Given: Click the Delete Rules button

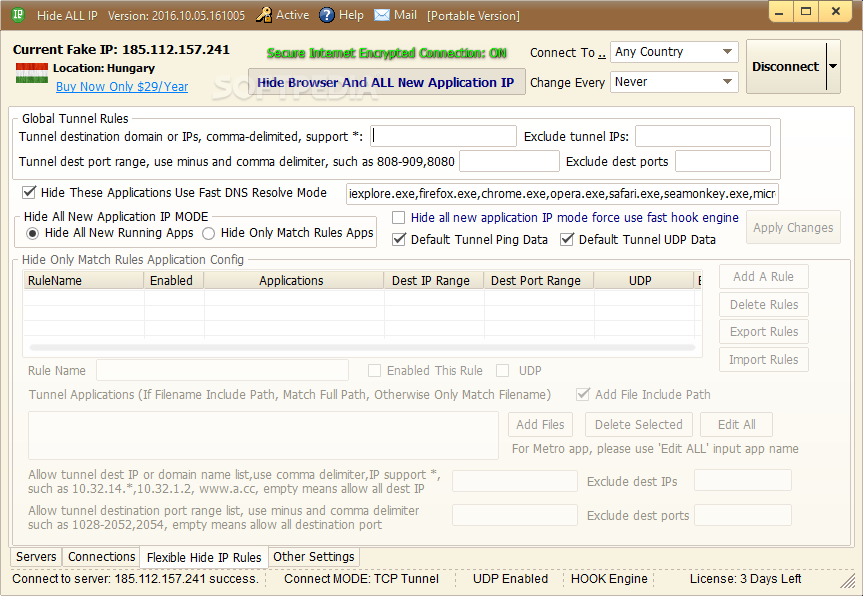Looking at the screenshot, I should pos(763,304).
